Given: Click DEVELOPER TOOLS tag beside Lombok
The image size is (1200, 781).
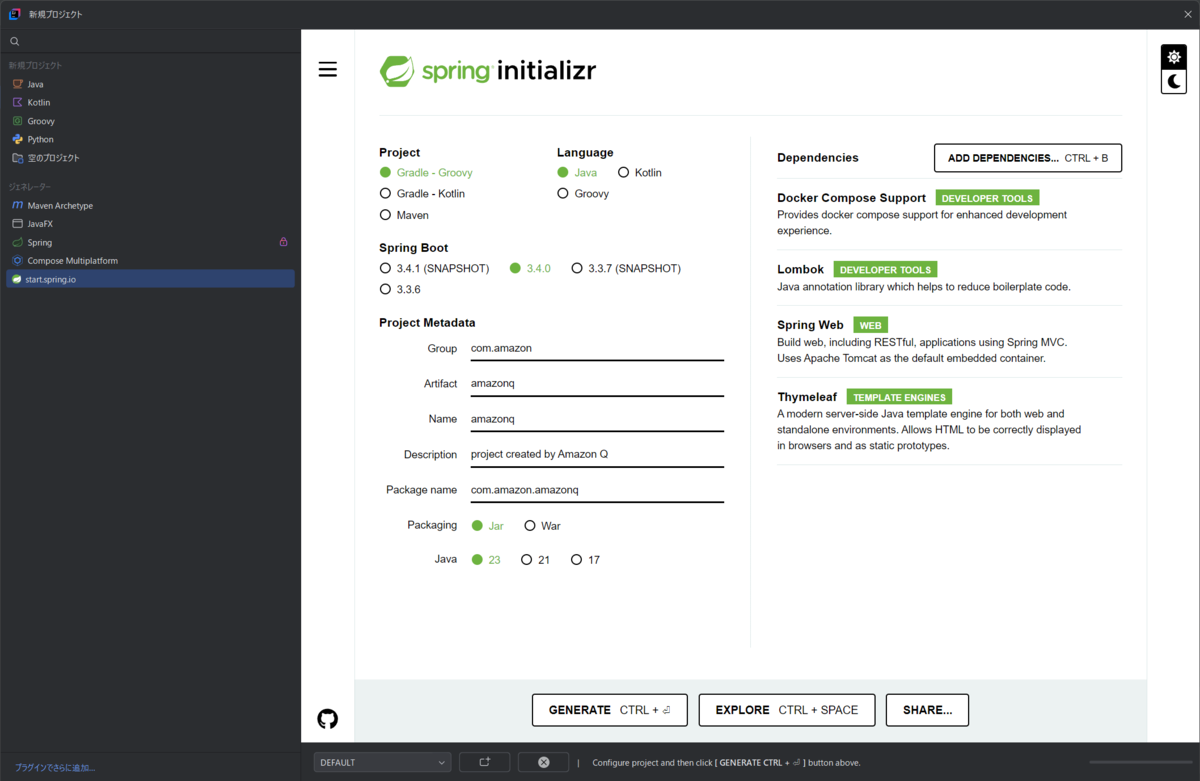Looking at the screenshot, I should (885, 270).
